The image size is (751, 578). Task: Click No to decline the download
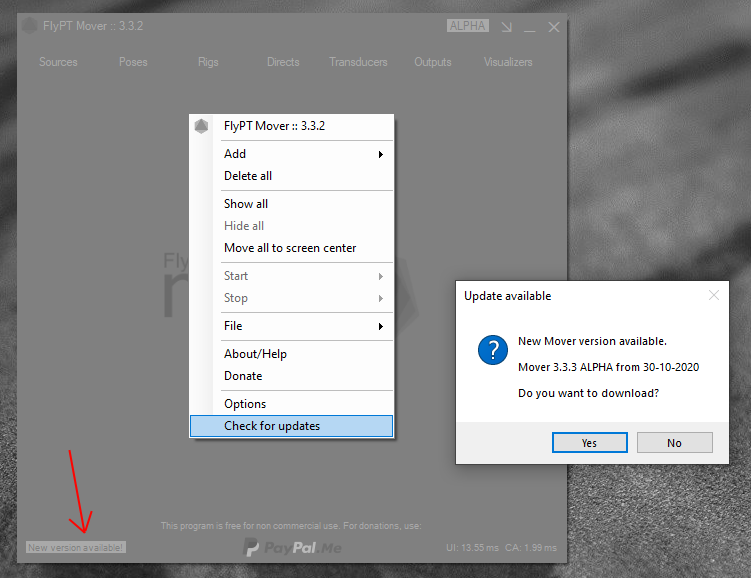click(674, 442)
